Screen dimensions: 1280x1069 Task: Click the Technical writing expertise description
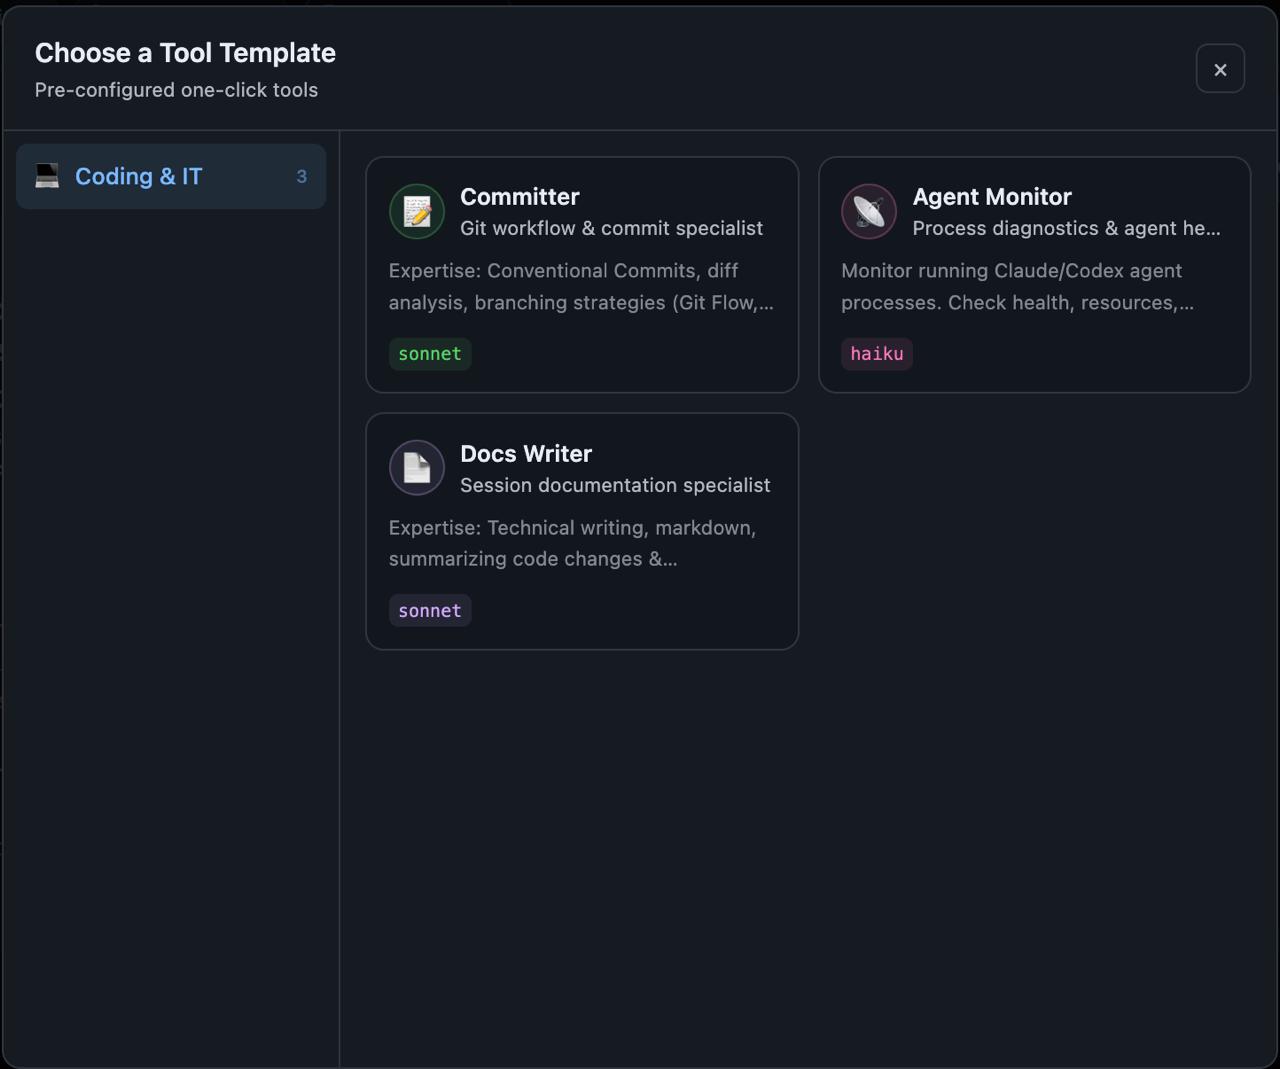pyautogui.click(x=571, y=543)
